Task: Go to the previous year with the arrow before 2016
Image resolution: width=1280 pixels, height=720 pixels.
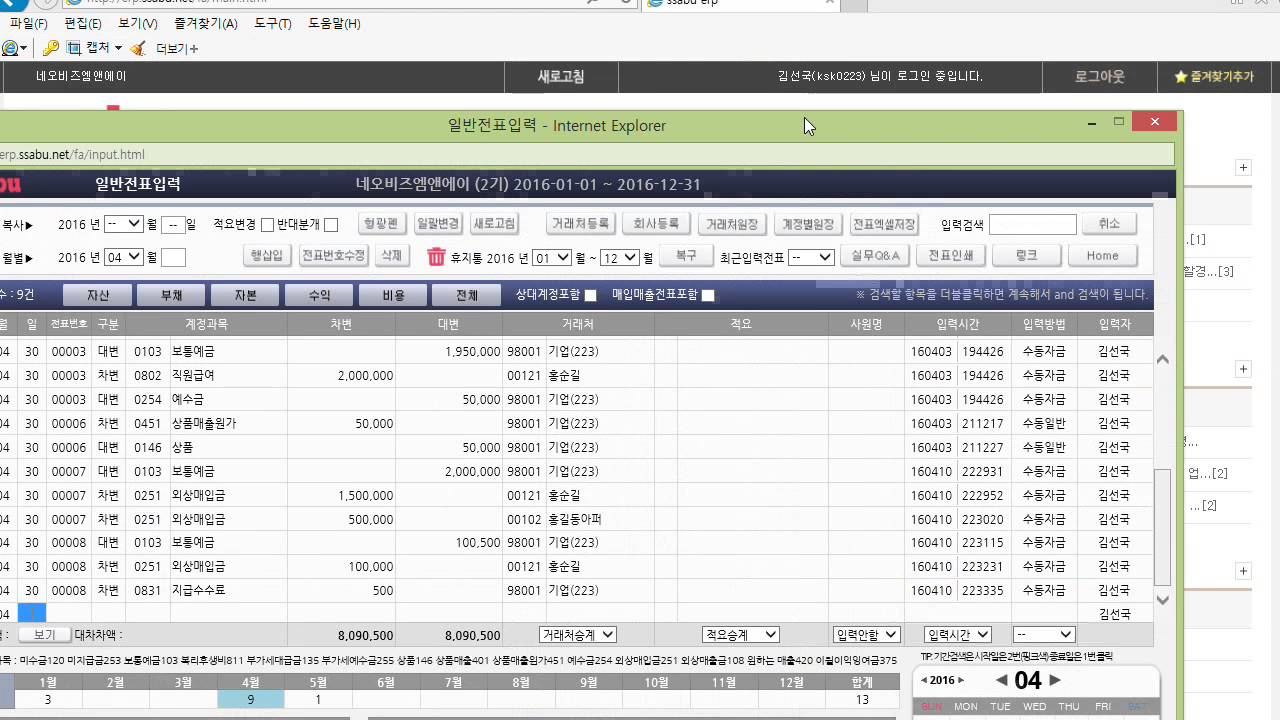Action: [x=924, y=680]
